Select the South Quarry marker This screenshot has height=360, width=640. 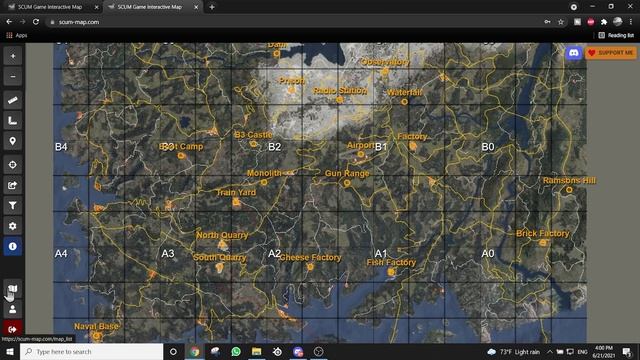tap(220, 267)
